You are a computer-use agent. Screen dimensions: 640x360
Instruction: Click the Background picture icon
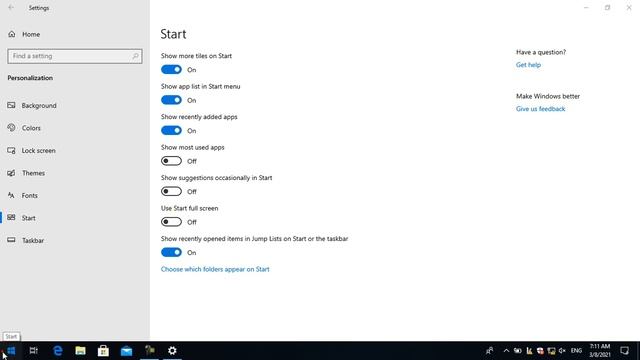(x=11, y=105)
